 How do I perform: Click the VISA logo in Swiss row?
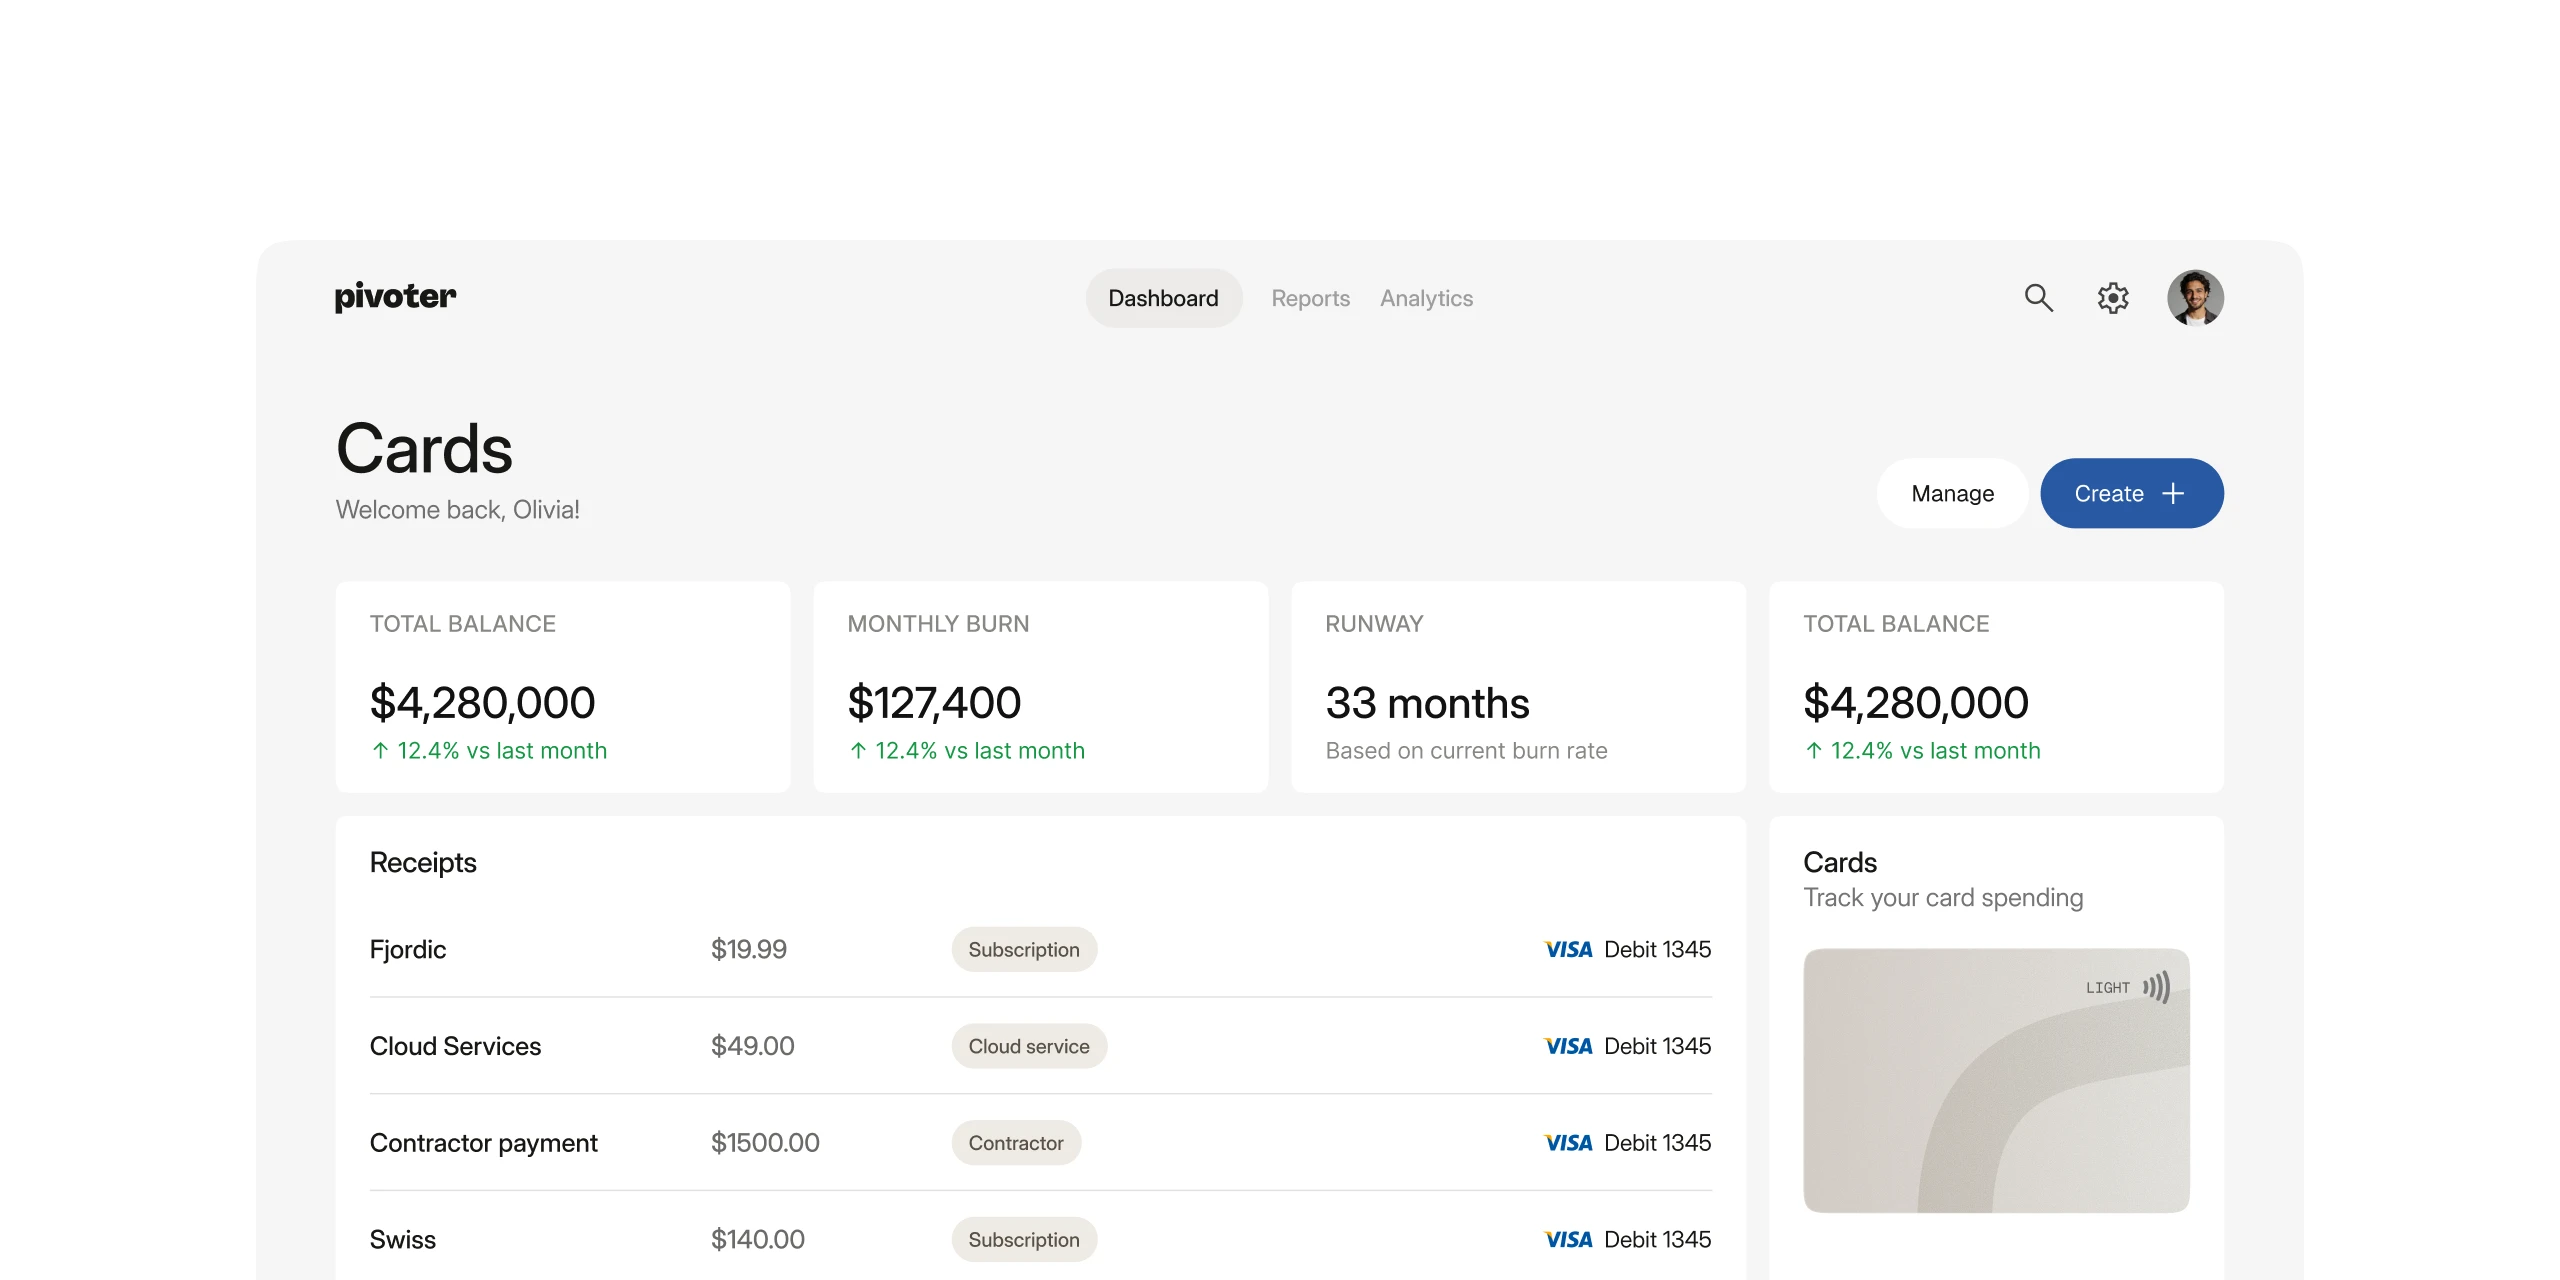click(x=1568, y=1240)
